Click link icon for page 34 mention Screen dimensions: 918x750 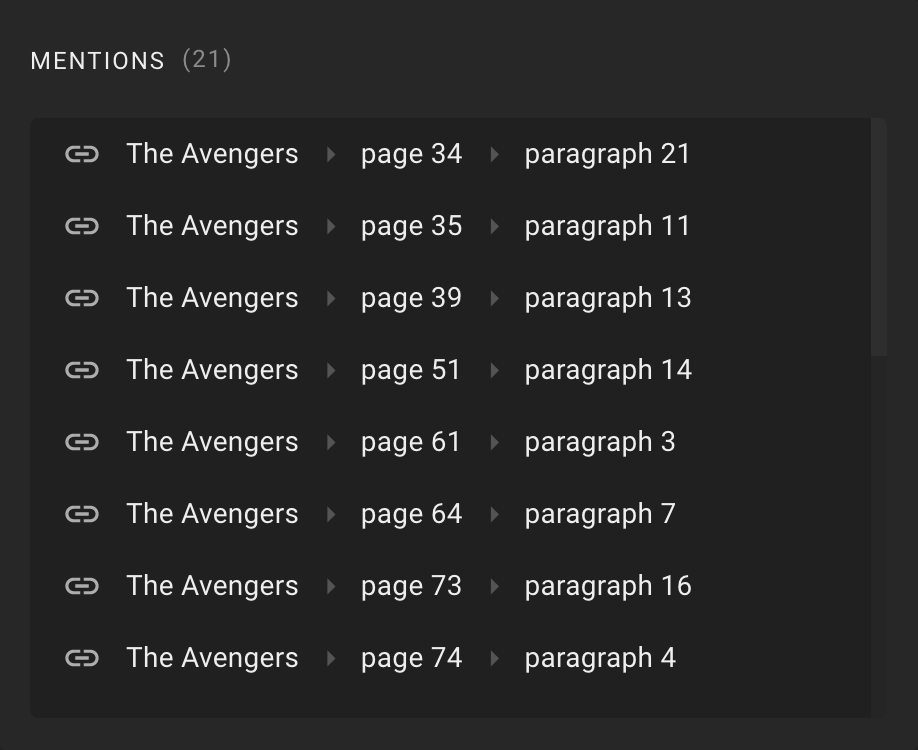[x=82, y=154]
